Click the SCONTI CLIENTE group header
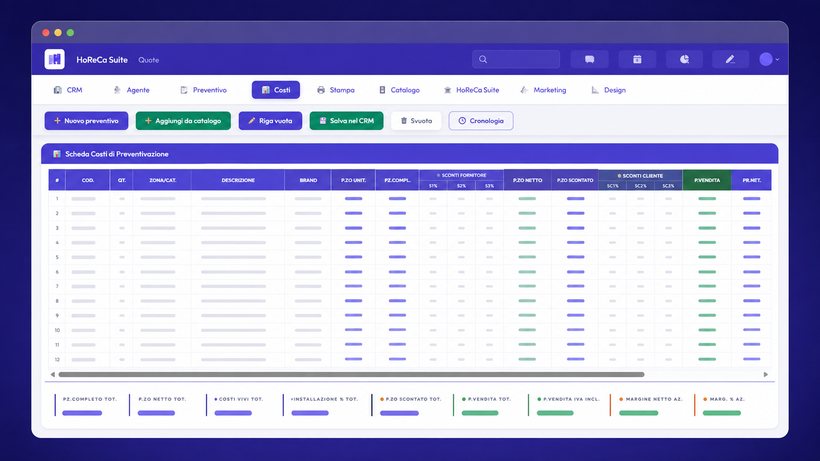The width and height of the screenshot is (820, 461). (640, 176)
